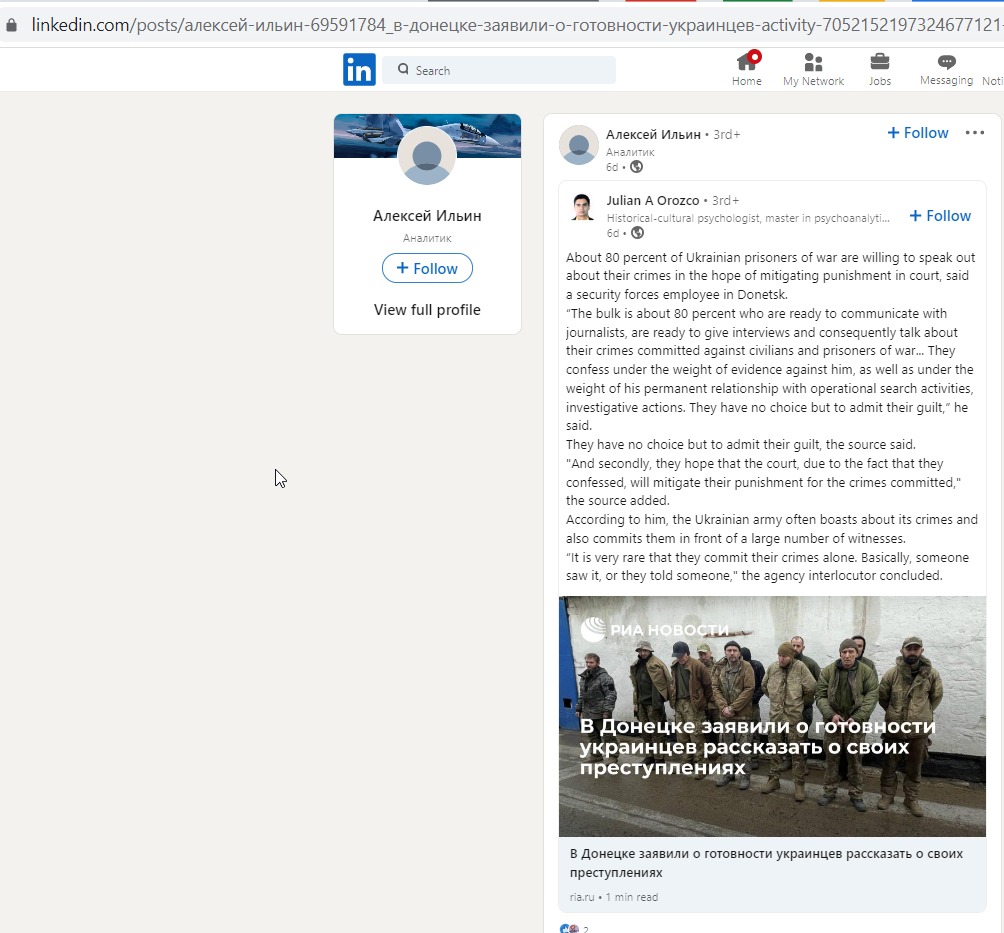Click sidebar profile card avatar
Screen dimensions: 1004x933
point(427,156)
